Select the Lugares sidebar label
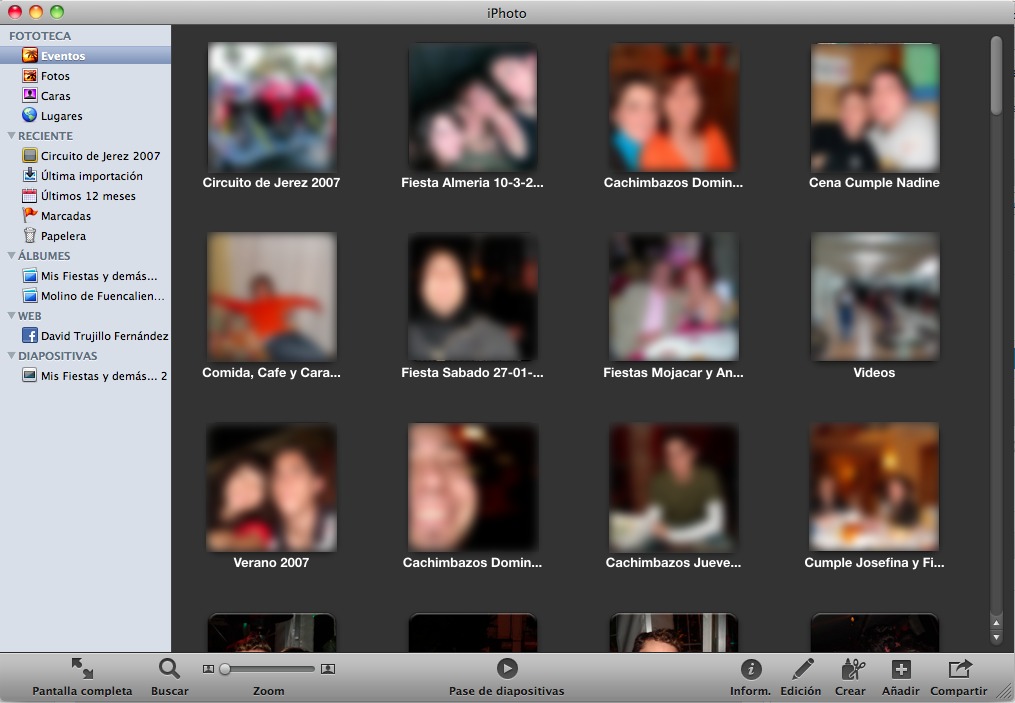The height and width of the screenshot is (703, 1015). click(61, 117)
